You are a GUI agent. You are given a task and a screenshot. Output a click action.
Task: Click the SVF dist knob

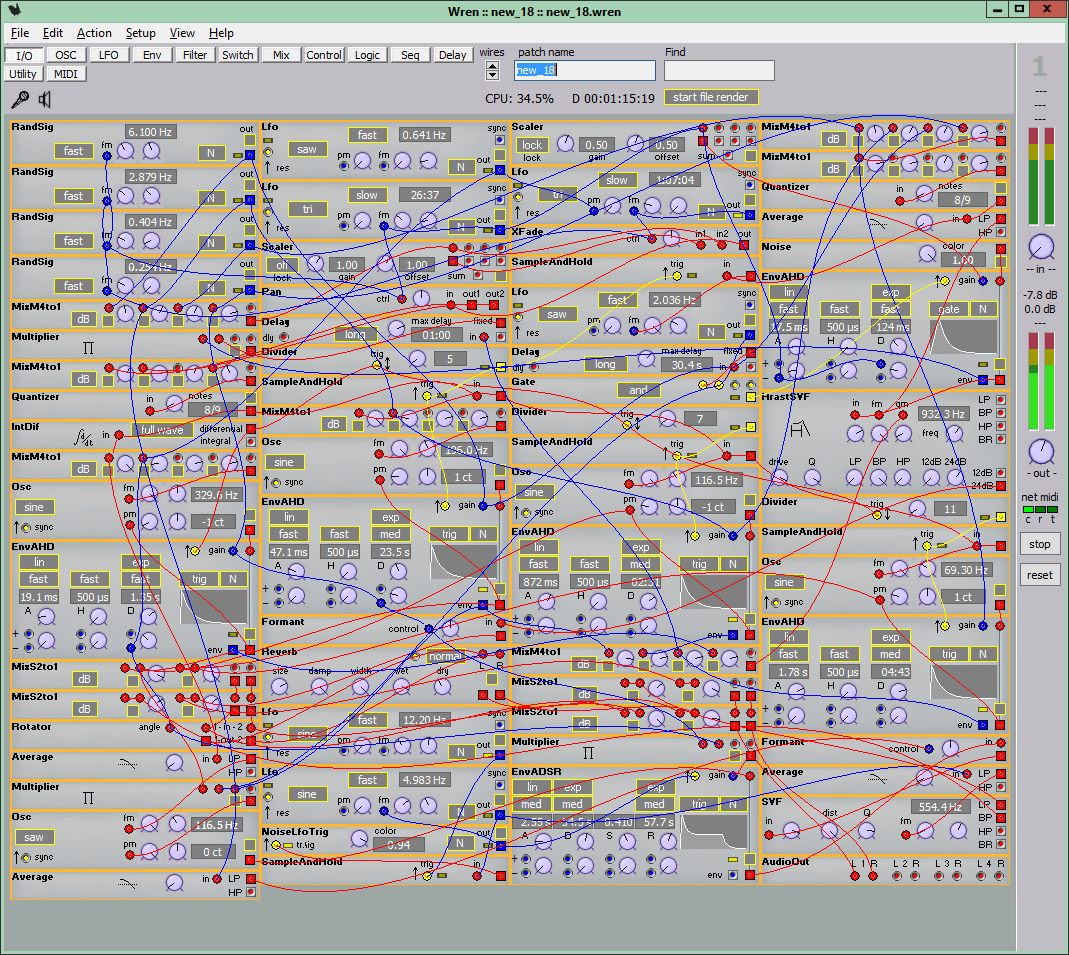pos(829,830)
